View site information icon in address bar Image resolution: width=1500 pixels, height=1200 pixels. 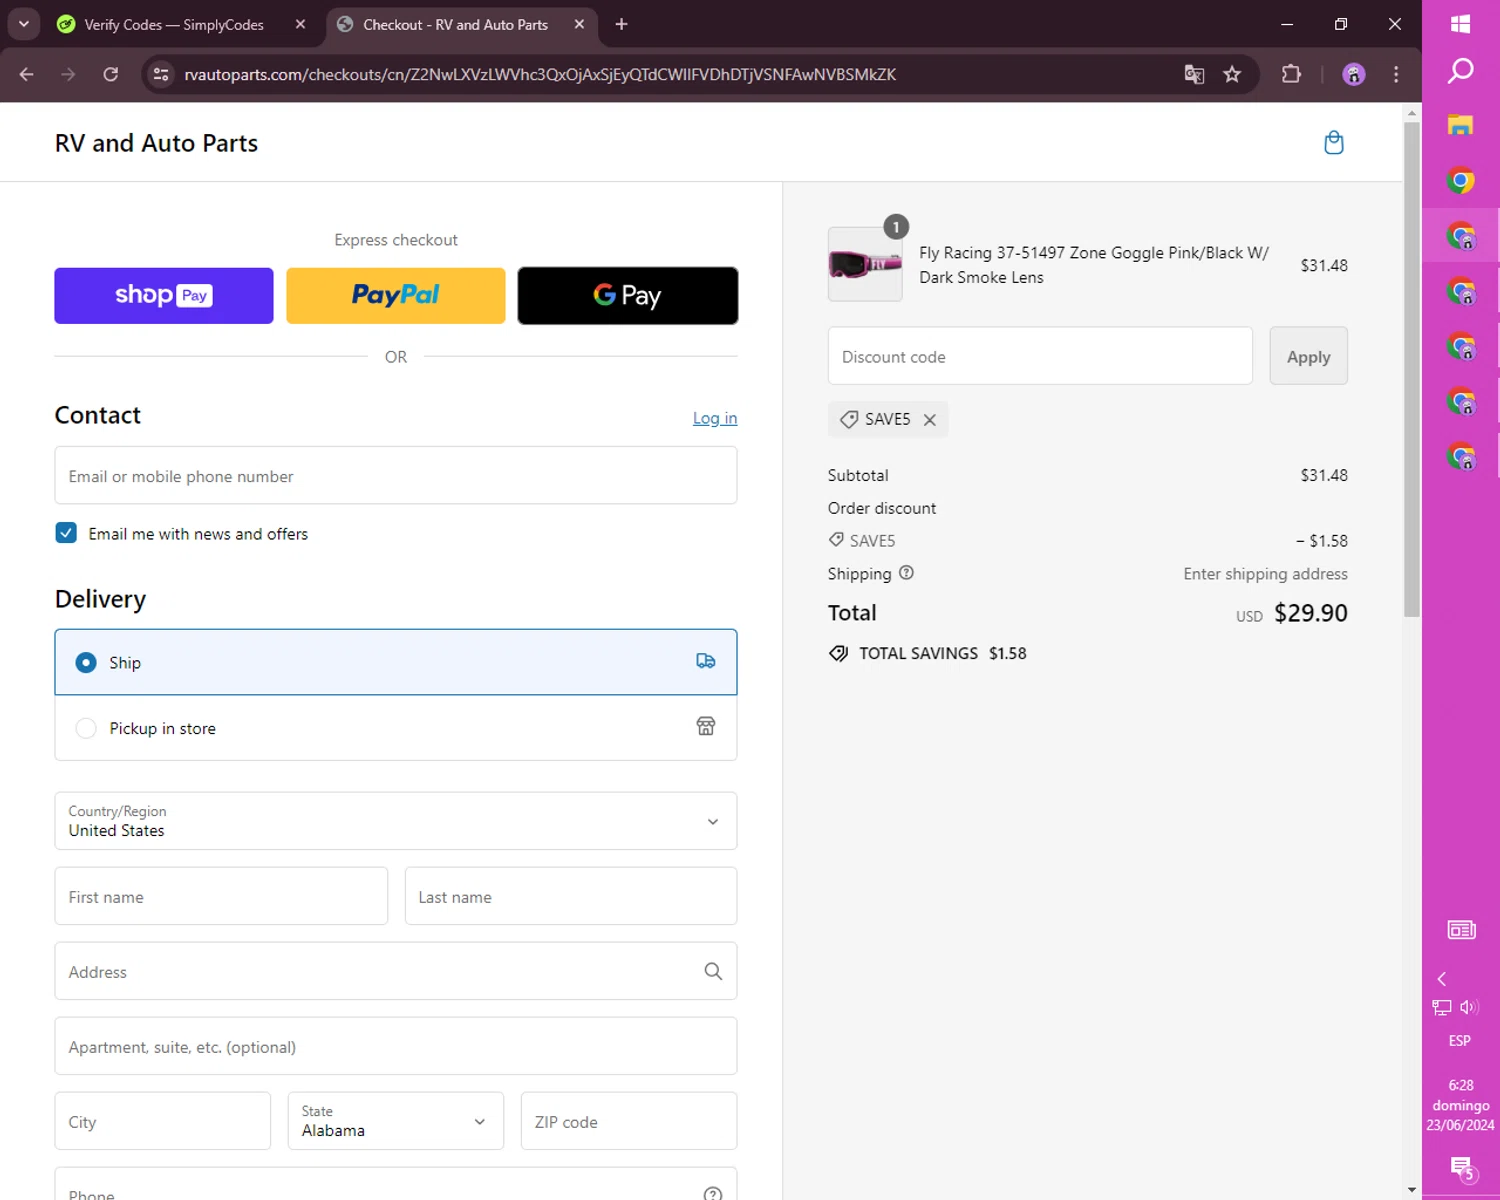(x=161, y=74)
